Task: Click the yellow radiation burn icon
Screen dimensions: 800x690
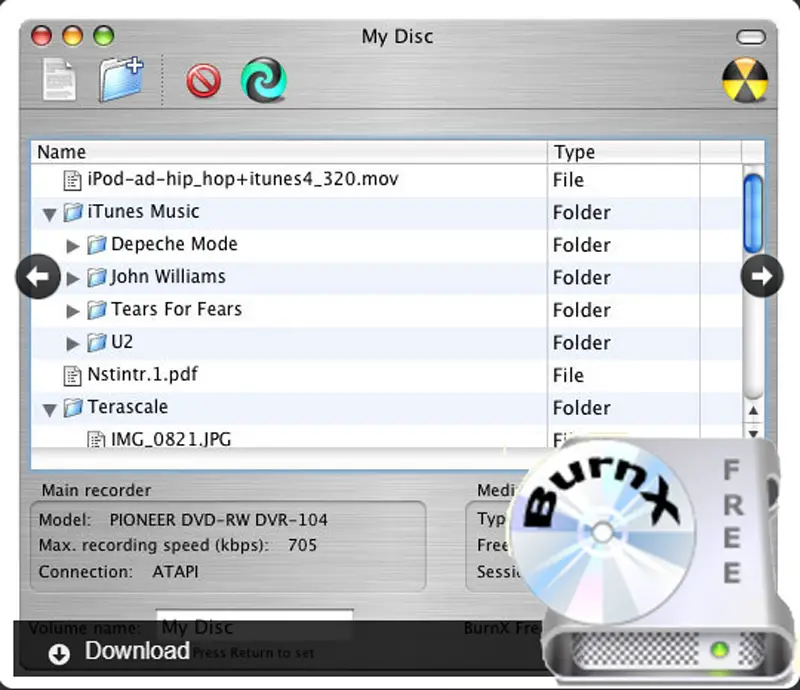Action: [745, 80]
